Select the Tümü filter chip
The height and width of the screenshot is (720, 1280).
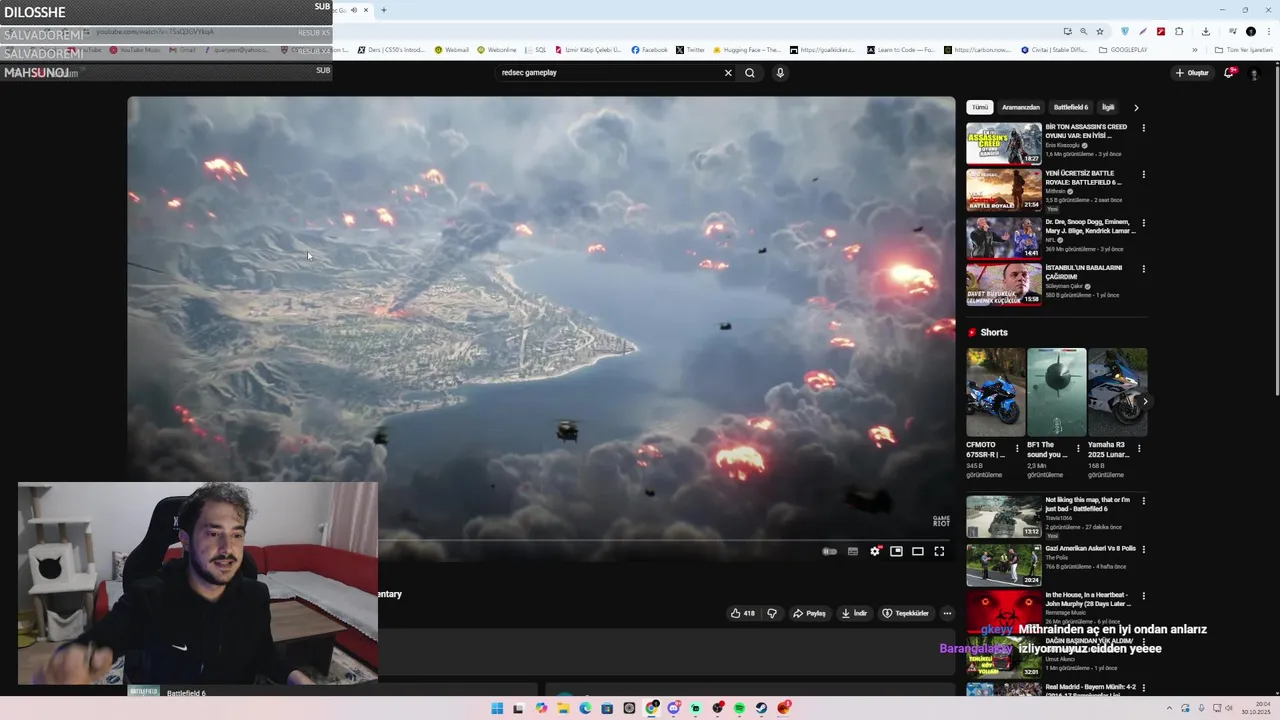(980, 107)
